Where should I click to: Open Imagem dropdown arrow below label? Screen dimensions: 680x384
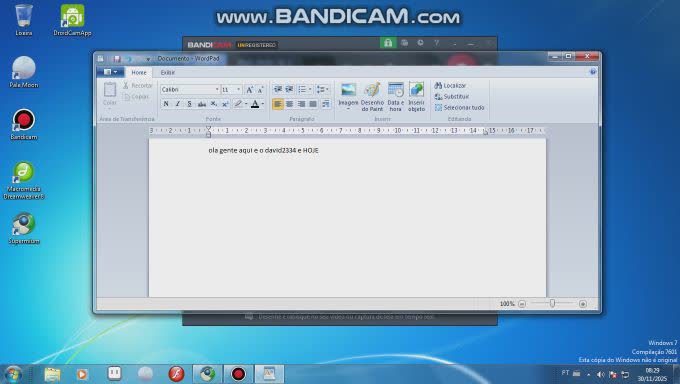(x=348, y=109)
